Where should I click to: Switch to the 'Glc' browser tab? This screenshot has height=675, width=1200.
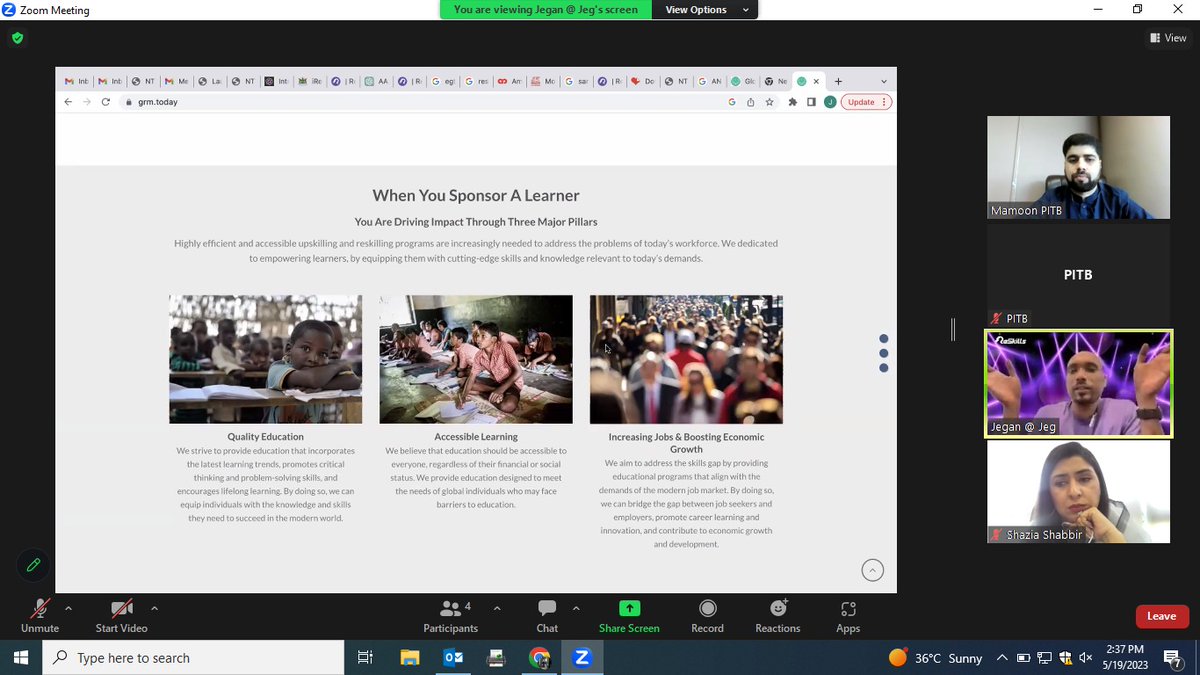click(x=743, y=81)
